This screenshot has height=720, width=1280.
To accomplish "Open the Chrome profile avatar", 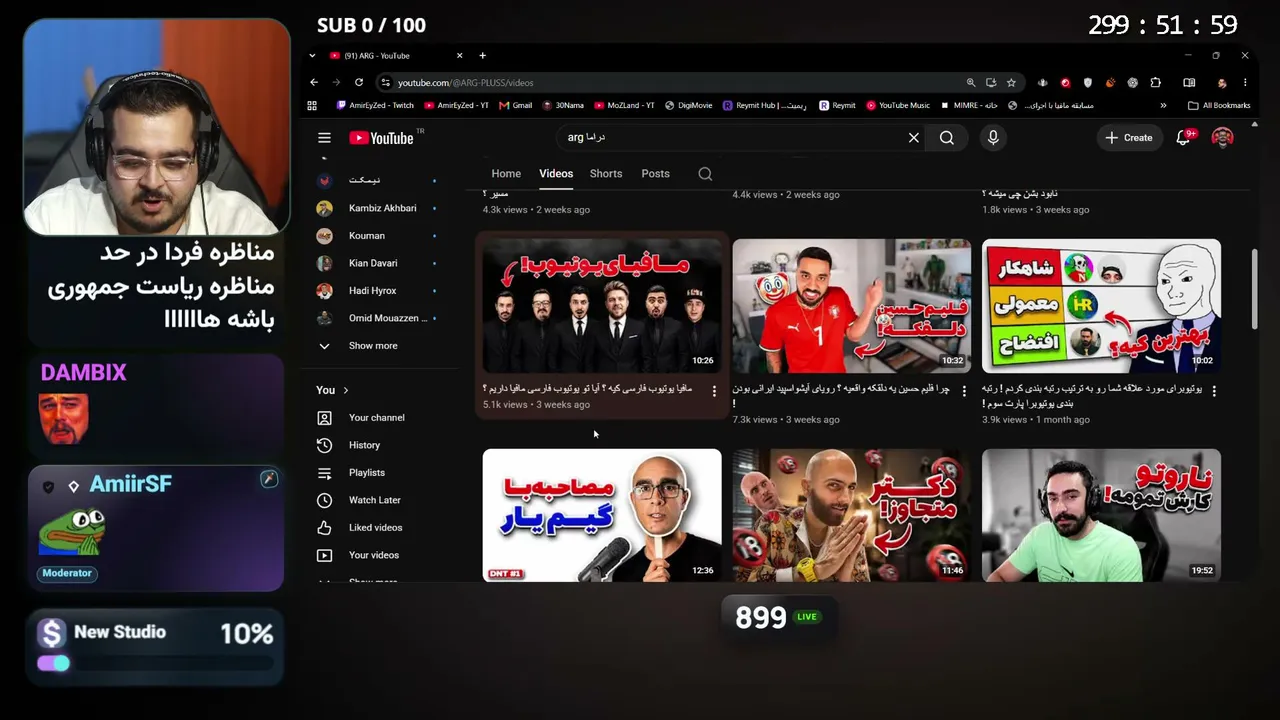I will point(1222,83).
